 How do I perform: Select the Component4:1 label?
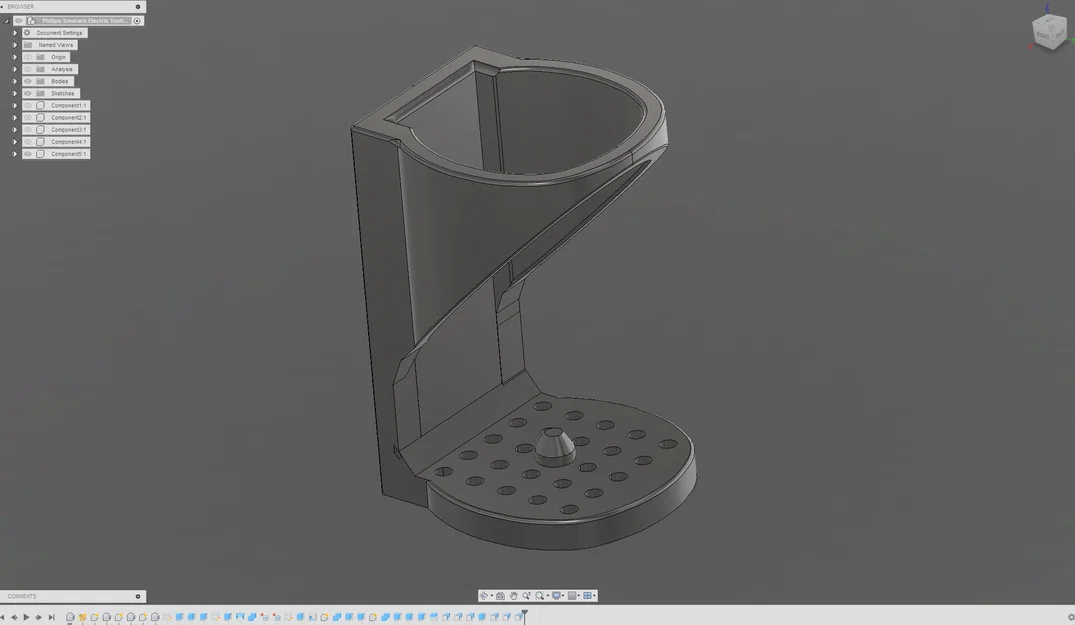tap(69, 142)
